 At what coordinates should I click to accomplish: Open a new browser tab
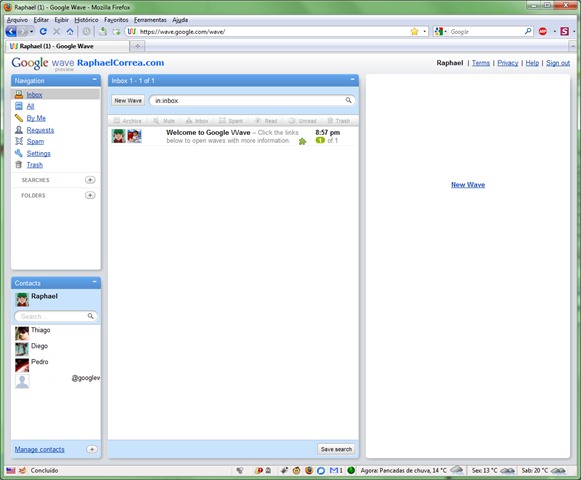click(x=137, y=46)
